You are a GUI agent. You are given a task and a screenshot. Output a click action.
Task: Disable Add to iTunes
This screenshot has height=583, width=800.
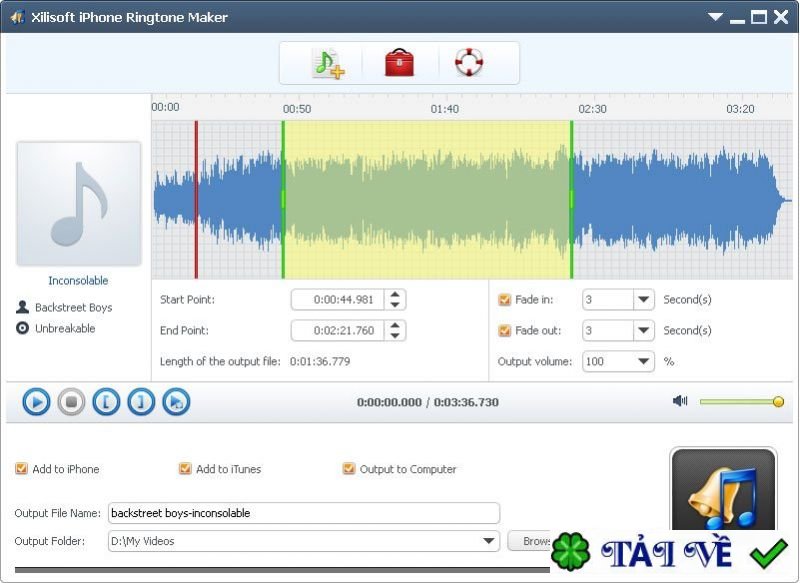pos(185,469)
